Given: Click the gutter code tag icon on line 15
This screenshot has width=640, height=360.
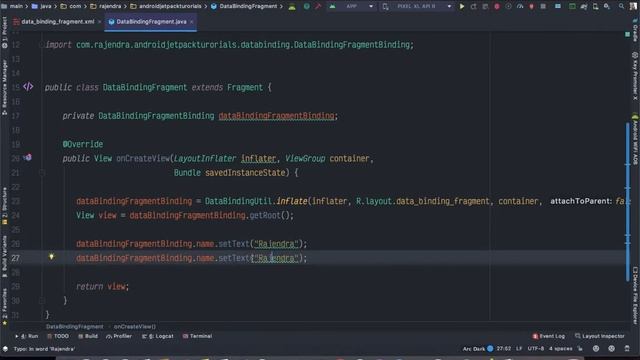Looking at the screenshot, I should coord(28,87).
